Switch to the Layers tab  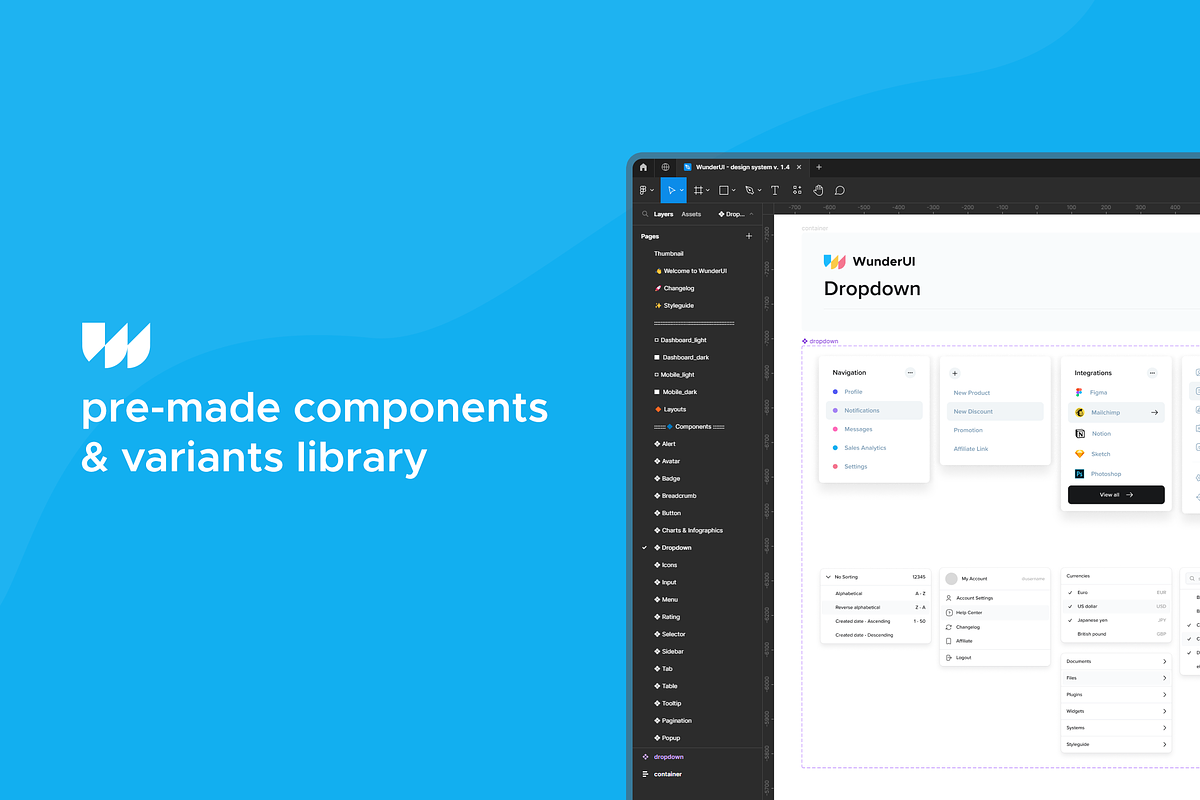(x=663, y=214)
